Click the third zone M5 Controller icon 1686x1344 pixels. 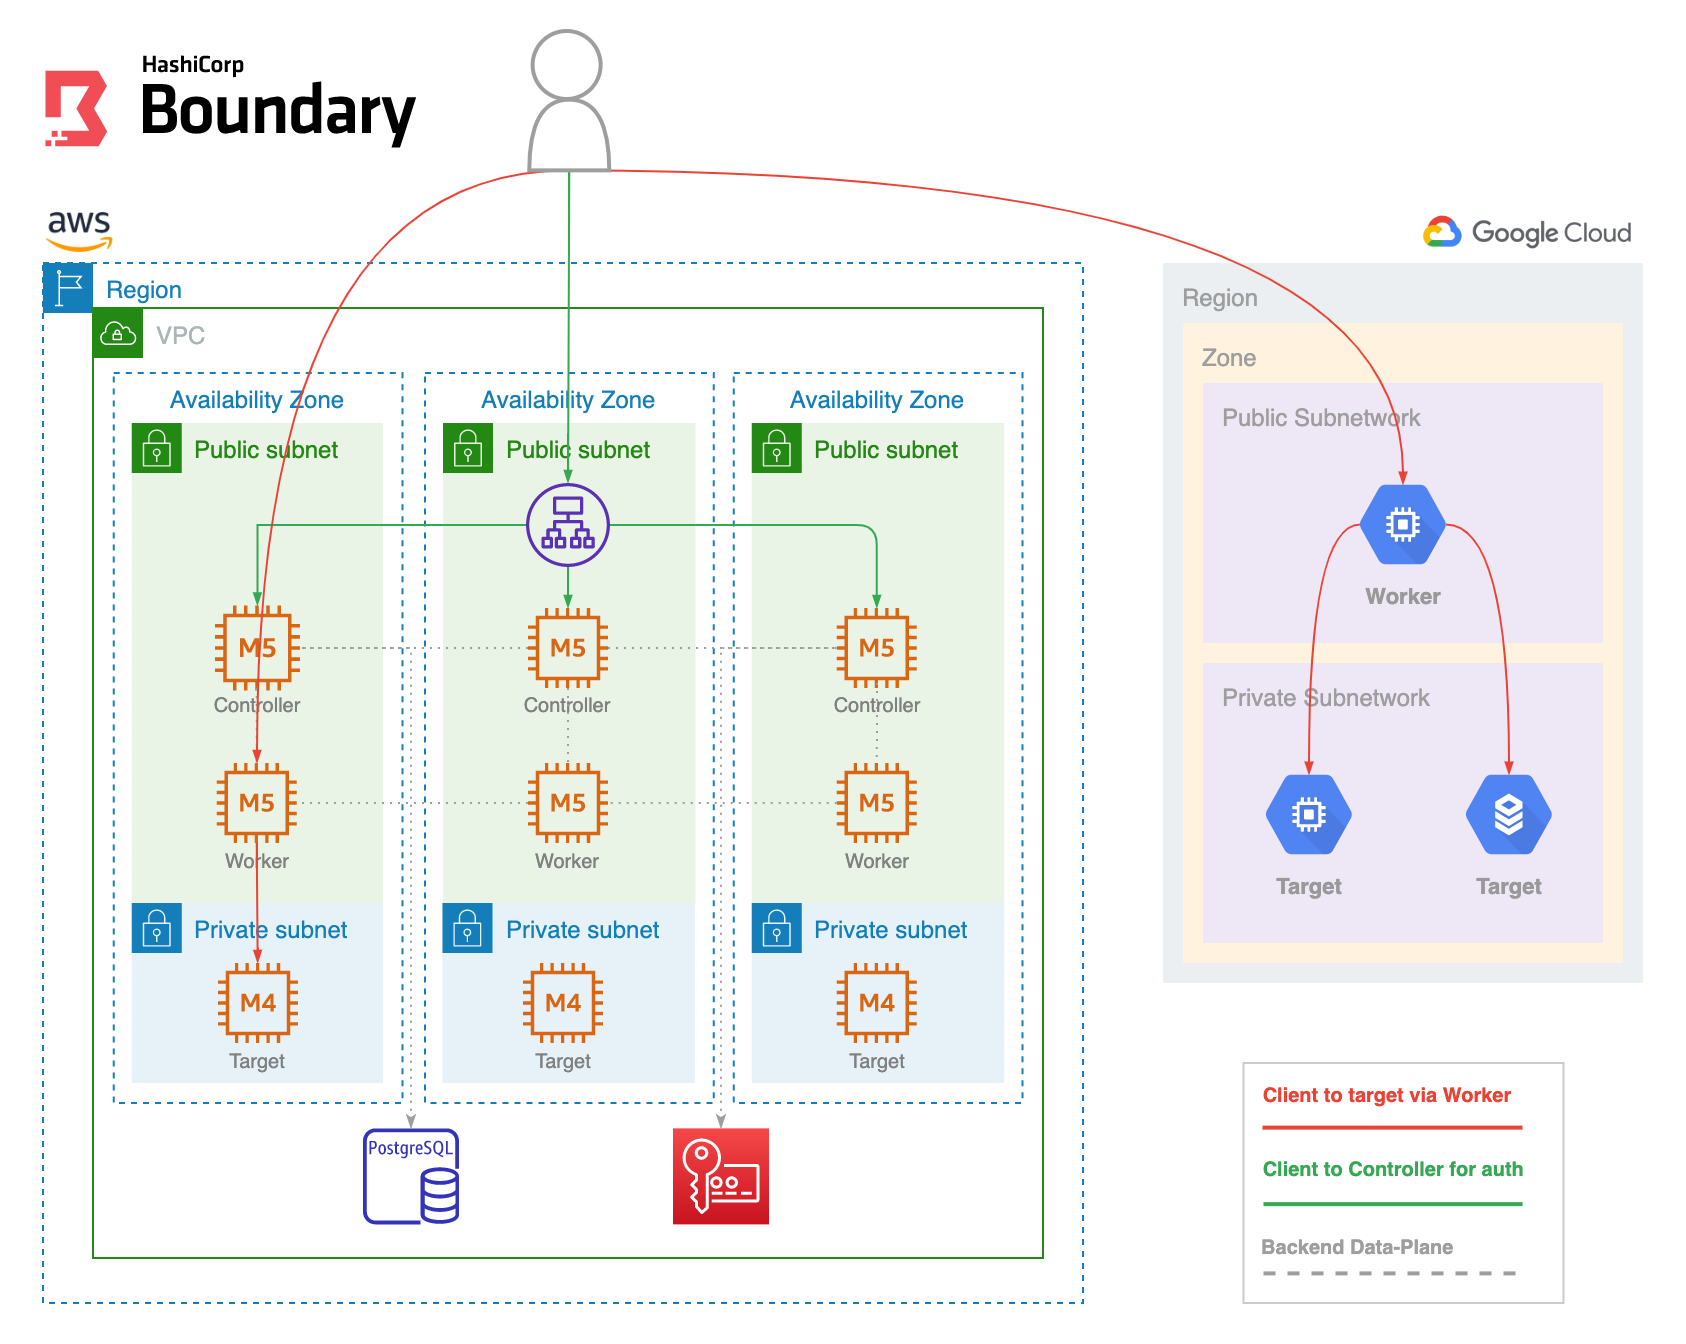tap(877, 648)
